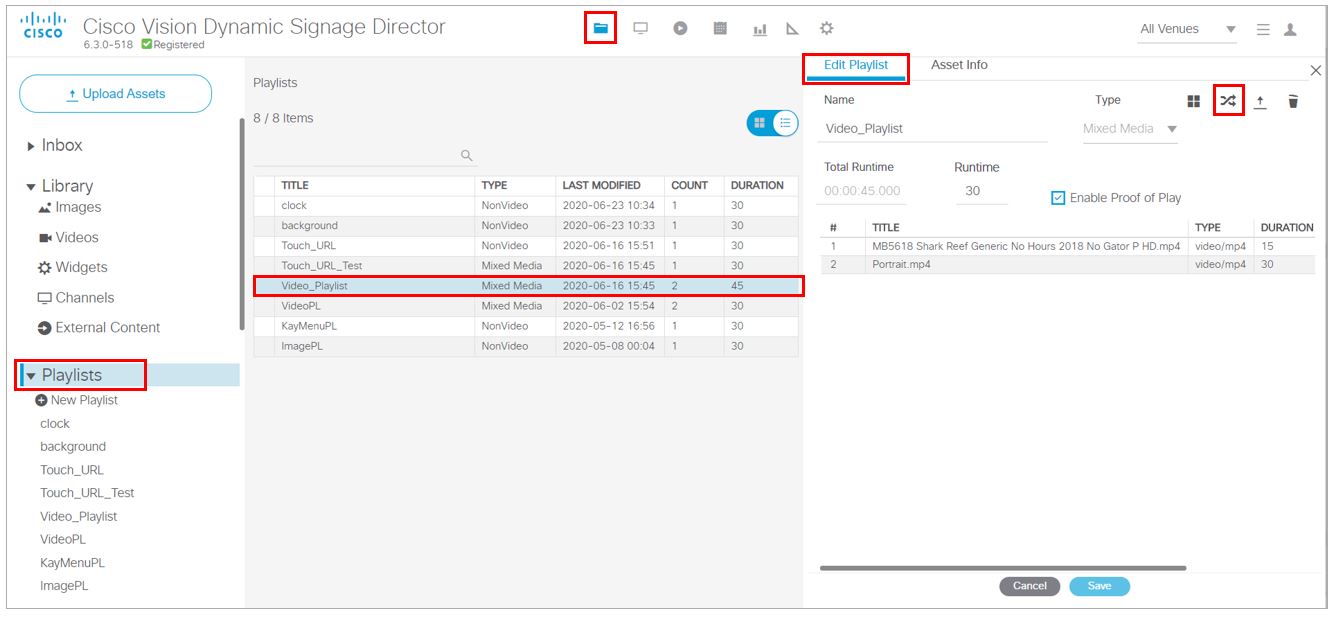Open the calendar scheduling icon in top bar
The width and height of the screenshot is (1335, 617).
tap(720, 29)
